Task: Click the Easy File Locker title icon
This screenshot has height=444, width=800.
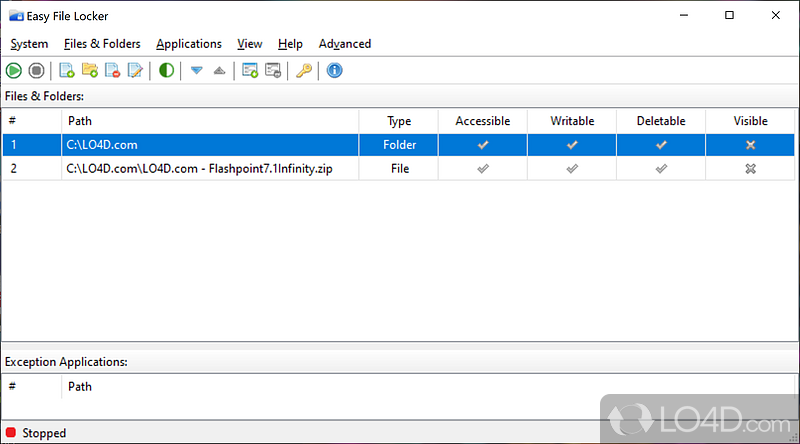Action: point(16,16)
